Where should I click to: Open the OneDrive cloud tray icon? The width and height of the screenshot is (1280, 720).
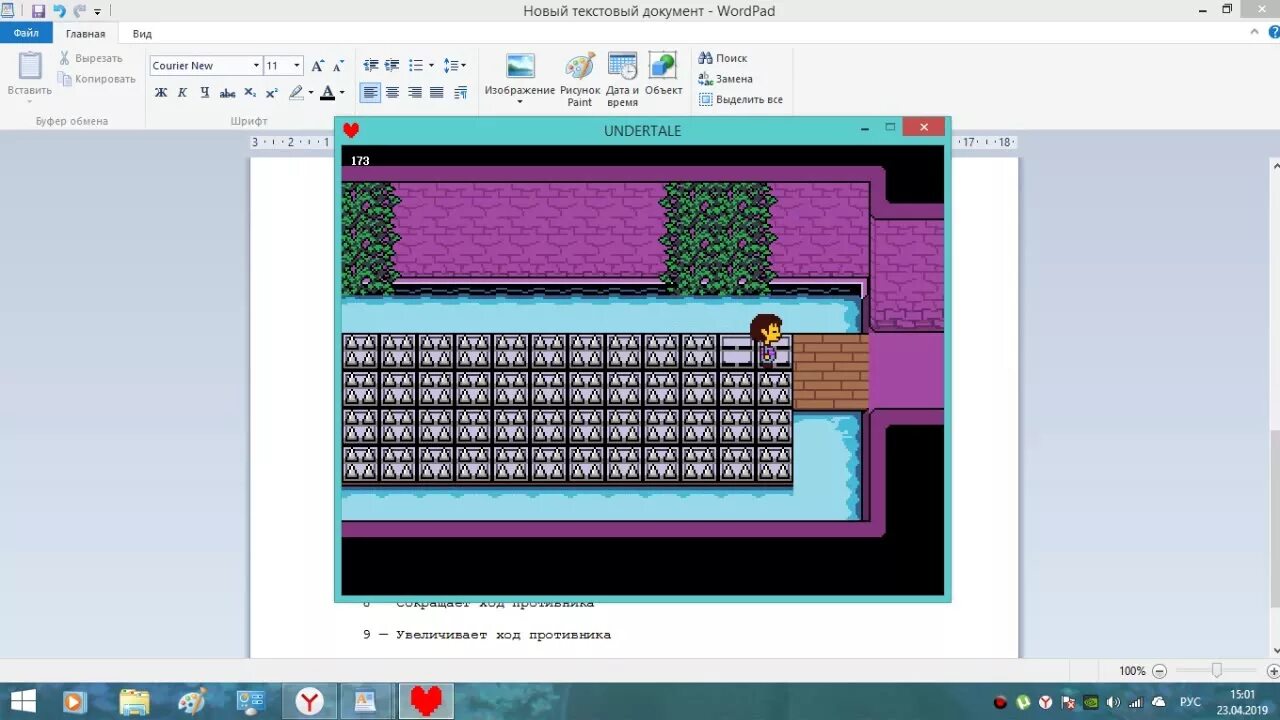click(x=1159, y=702)
